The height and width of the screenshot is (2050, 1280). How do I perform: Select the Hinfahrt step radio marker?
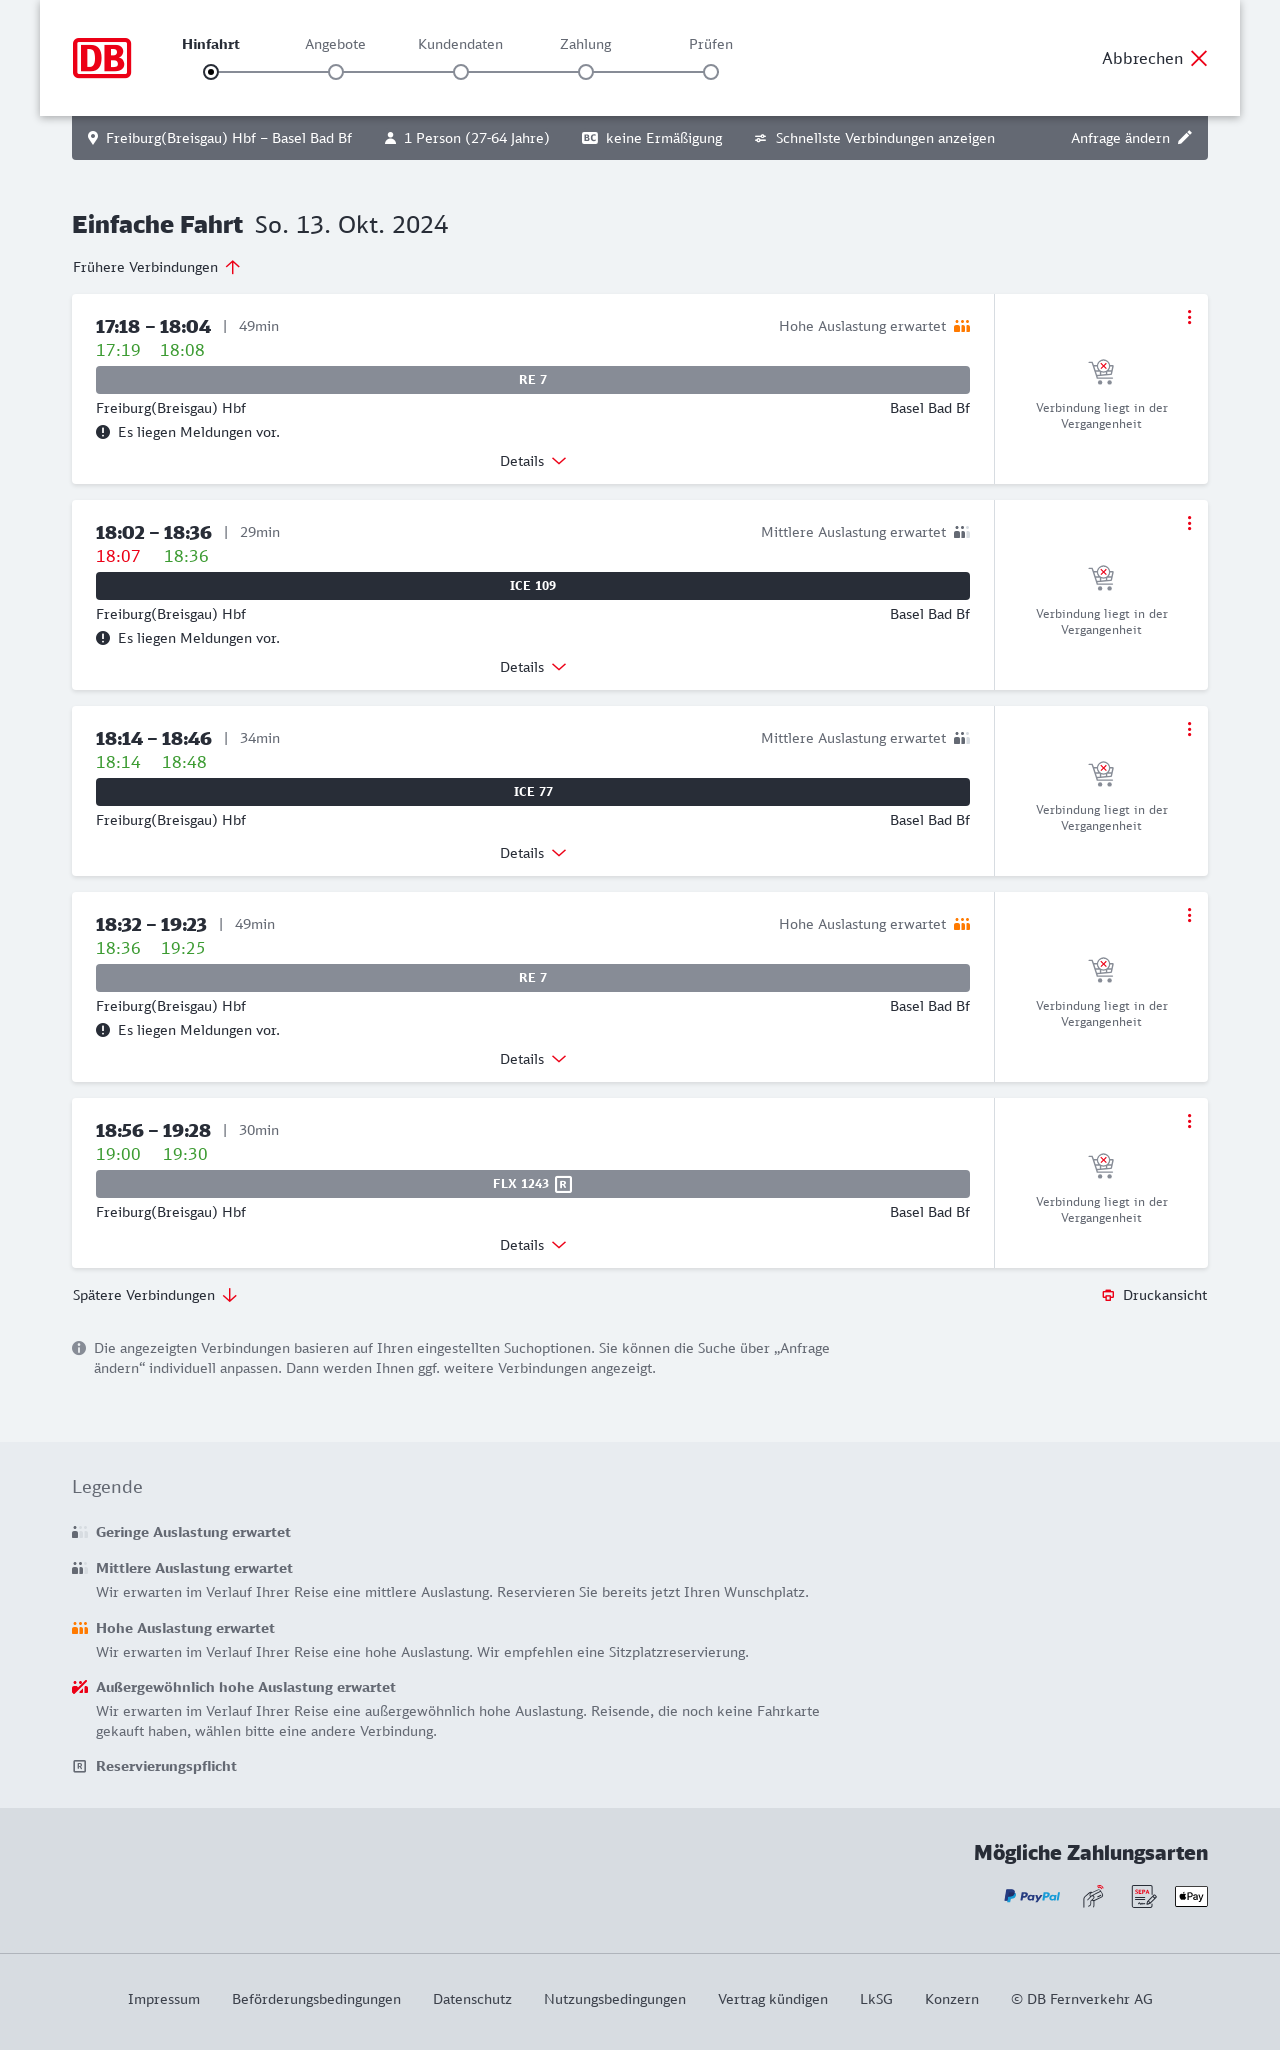point(211,72)
